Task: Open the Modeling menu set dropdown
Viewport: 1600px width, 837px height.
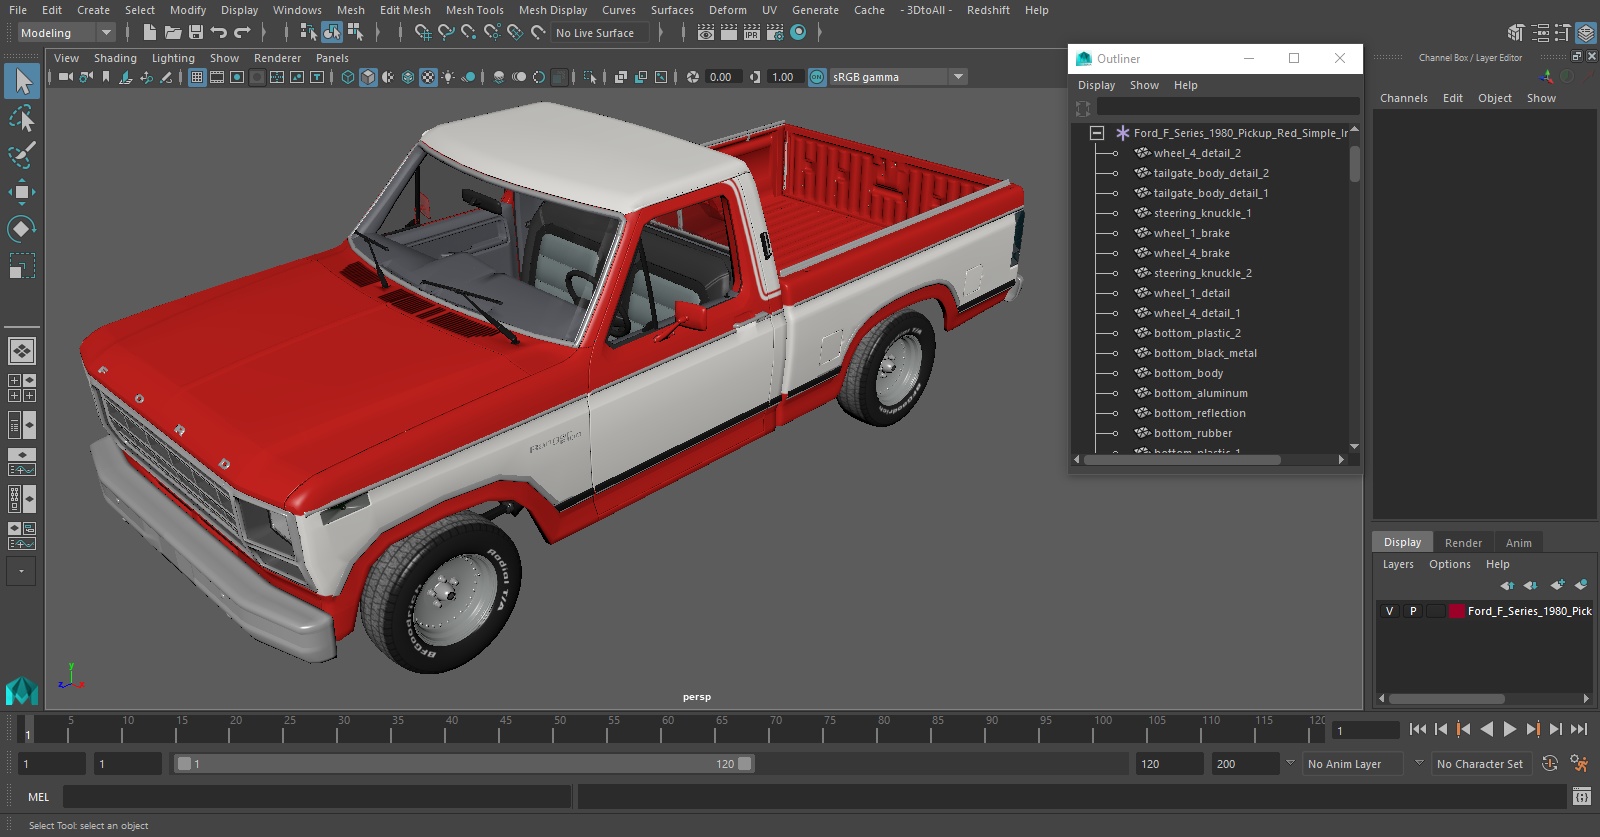Action: pos(67,33)
